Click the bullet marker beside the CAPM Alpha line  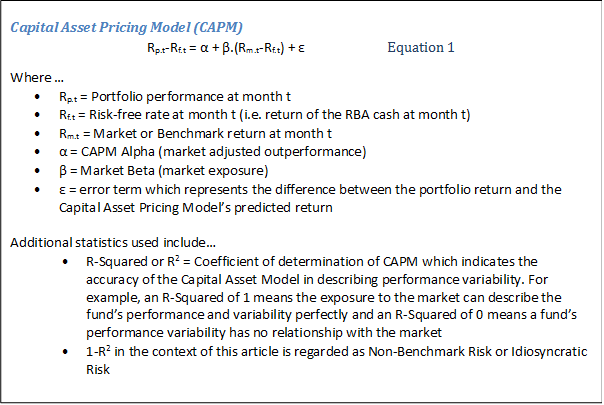(37, 152)
